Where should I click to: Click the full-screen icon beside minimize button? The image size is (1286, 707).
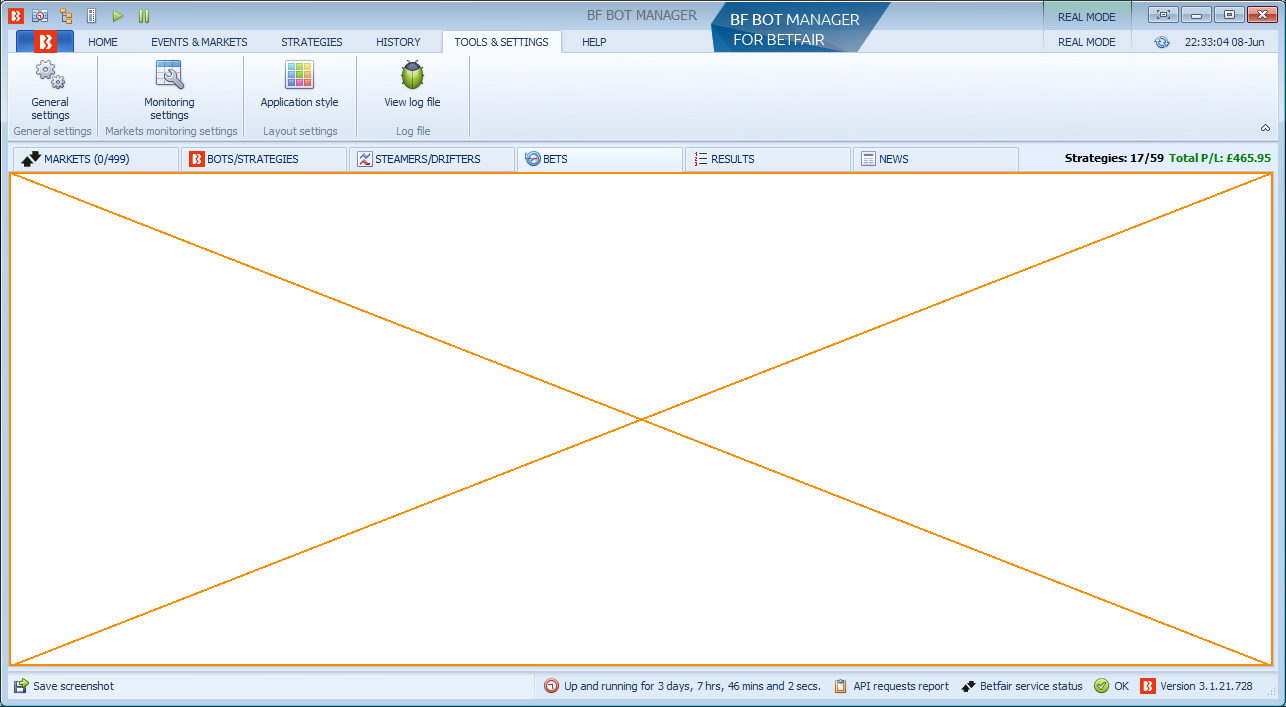(x=1163, y=15)
